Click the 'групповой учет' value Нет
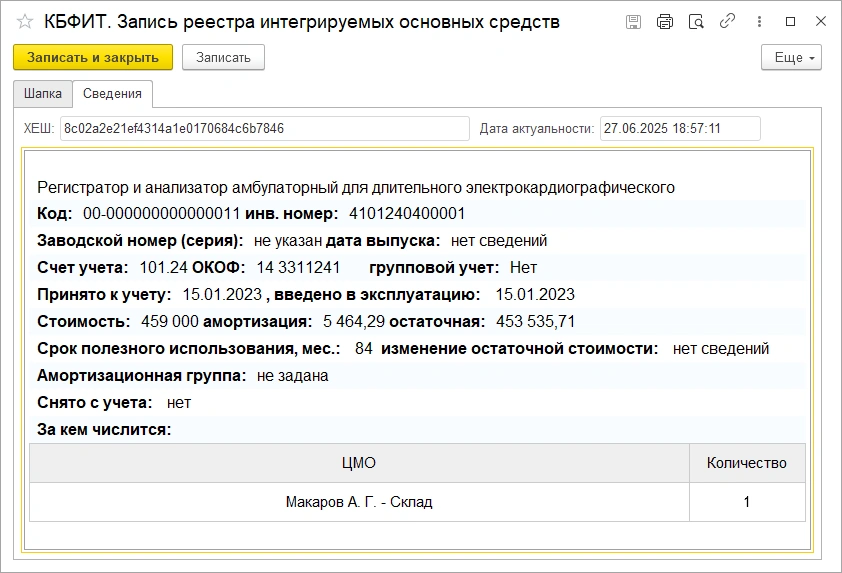 pyautogui.click(x=524, y=267)
